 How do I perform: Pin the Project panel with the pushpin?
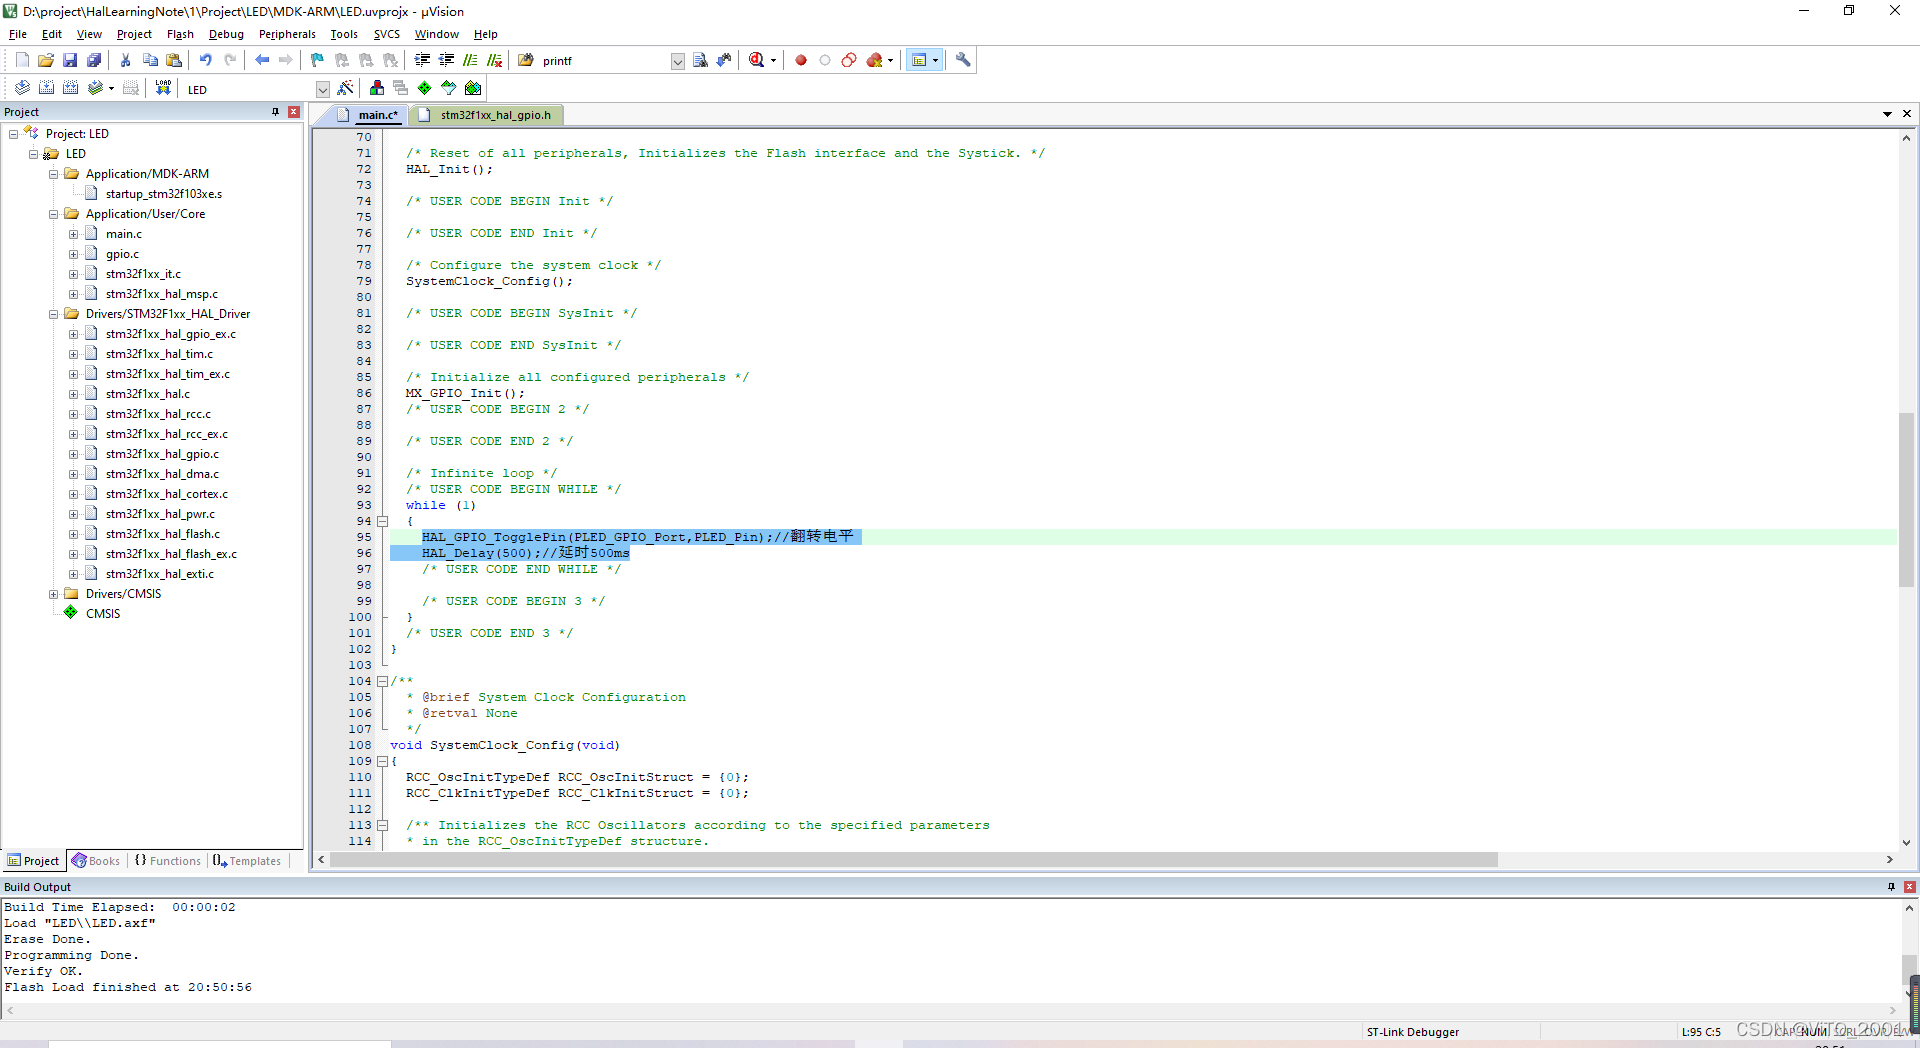point(275,112)
